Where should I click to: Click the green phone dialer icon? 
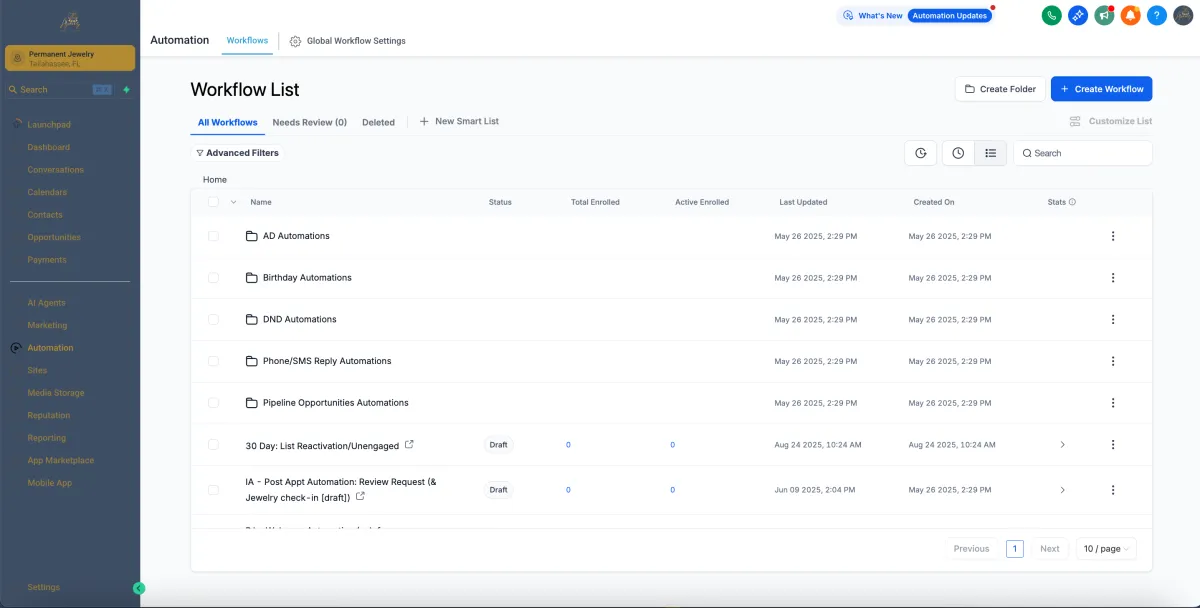[x=1051, y=15]
